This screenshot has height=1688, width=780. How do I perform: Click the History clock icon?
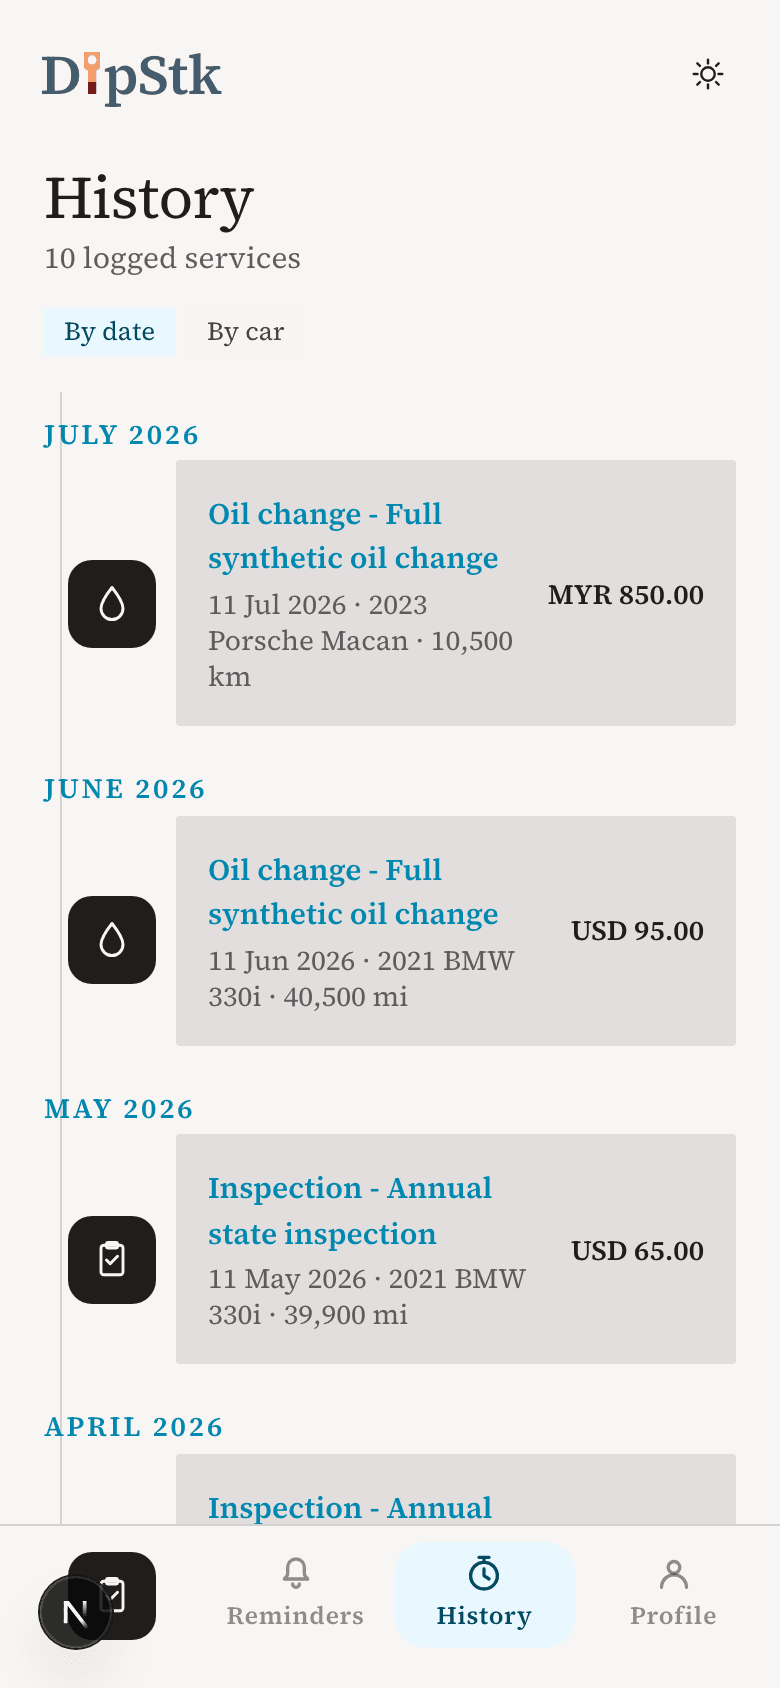(484, 1574)
